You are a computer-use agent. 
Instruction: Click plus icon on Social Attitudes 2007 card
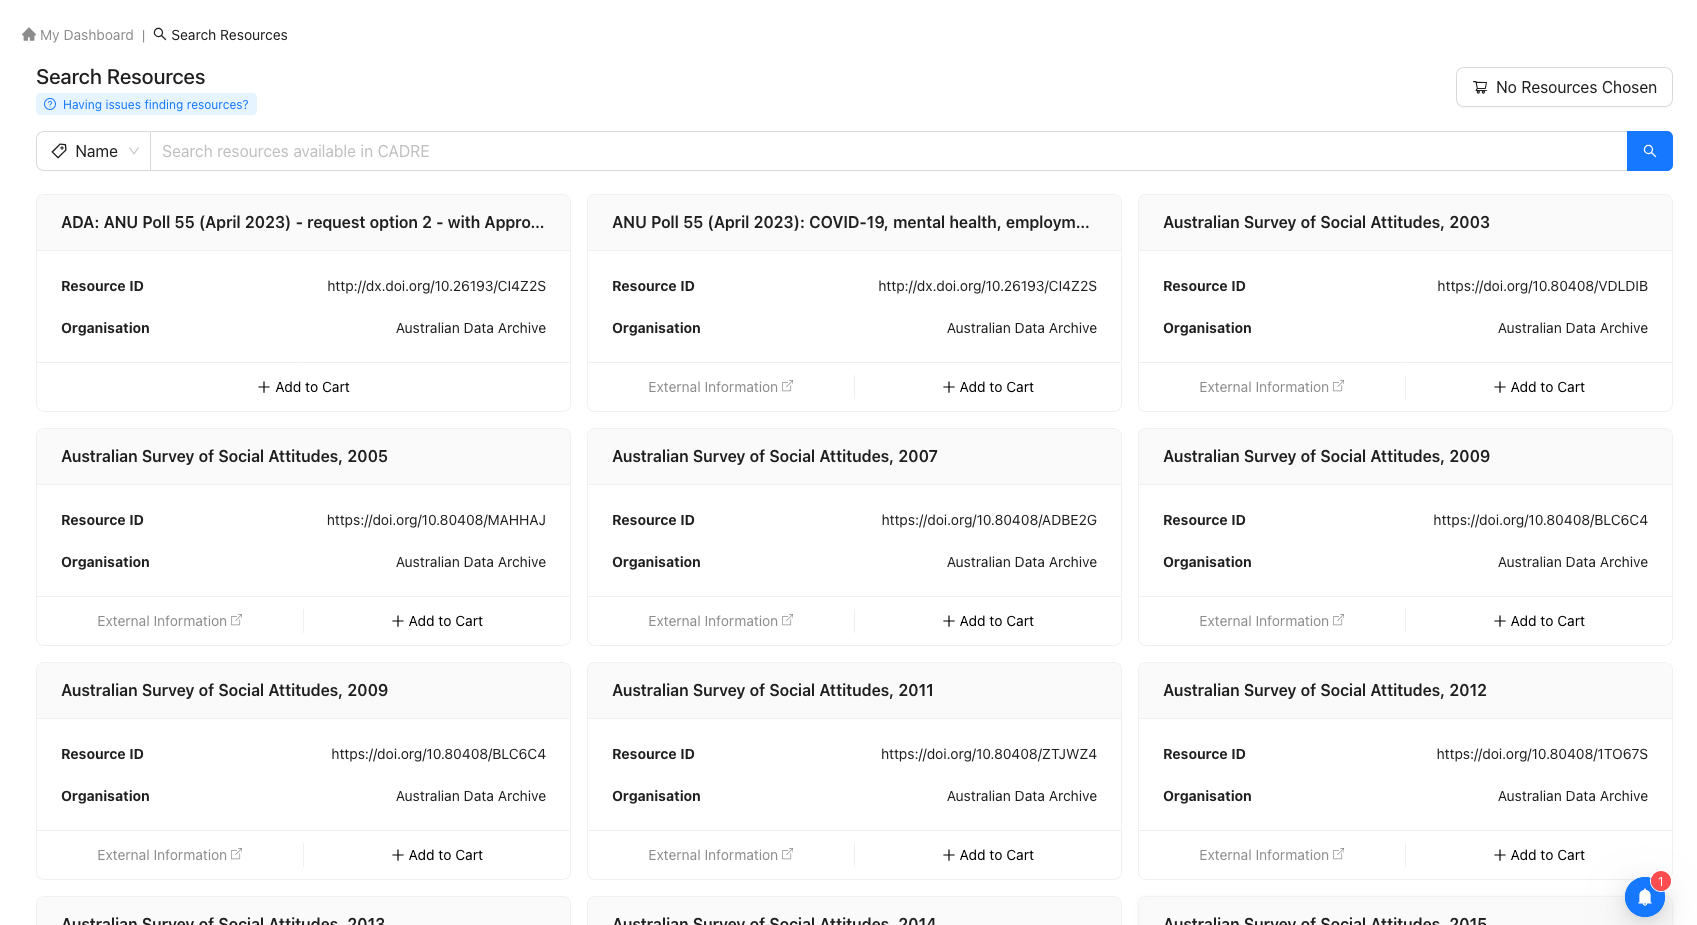click(x=949, y=621)
